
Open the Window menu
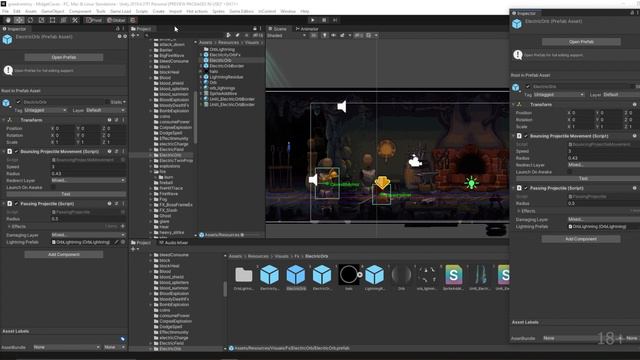(x=288, y=11)
